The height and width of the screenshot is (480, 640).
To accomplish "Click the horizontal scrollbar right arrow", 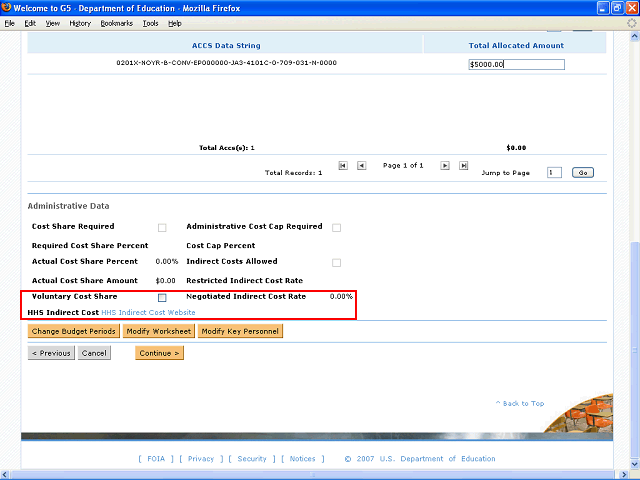I will [x=624, y=475].
